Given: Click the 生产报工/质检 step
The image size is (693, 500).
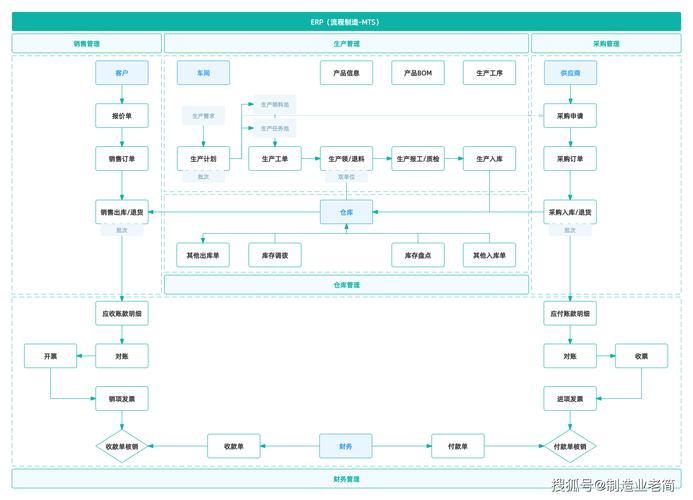Looking at the screenshot, I should [x=418, y=158].
